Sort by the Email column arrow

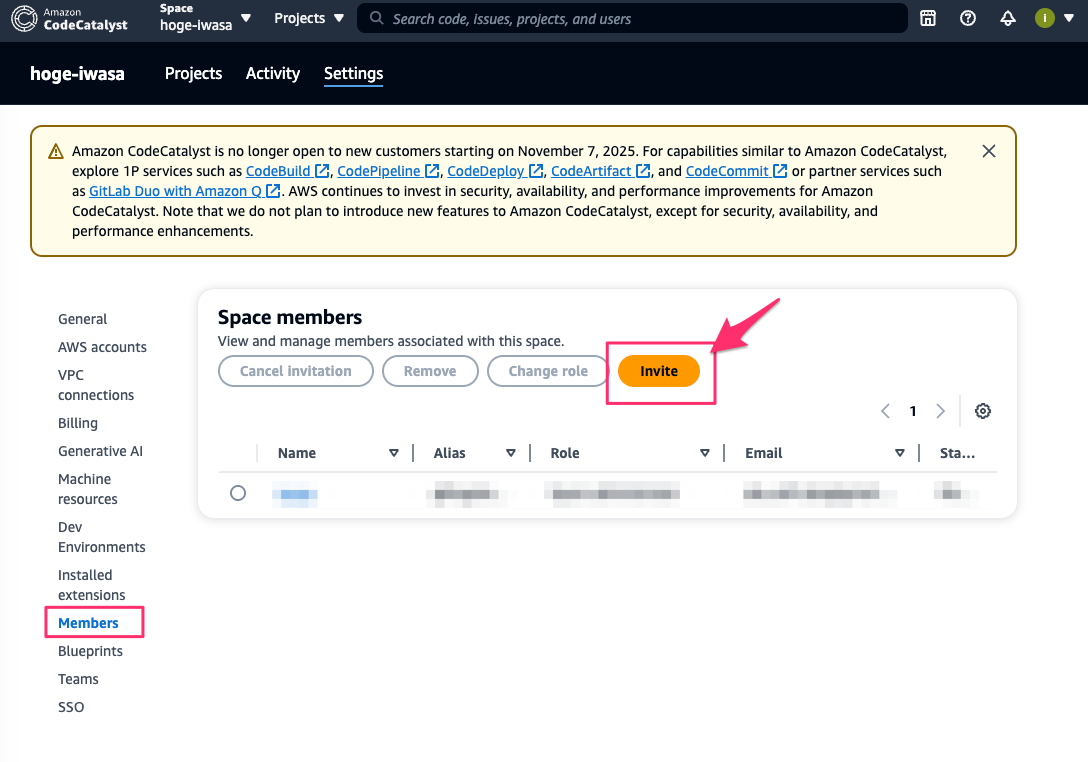pos(900,453)
